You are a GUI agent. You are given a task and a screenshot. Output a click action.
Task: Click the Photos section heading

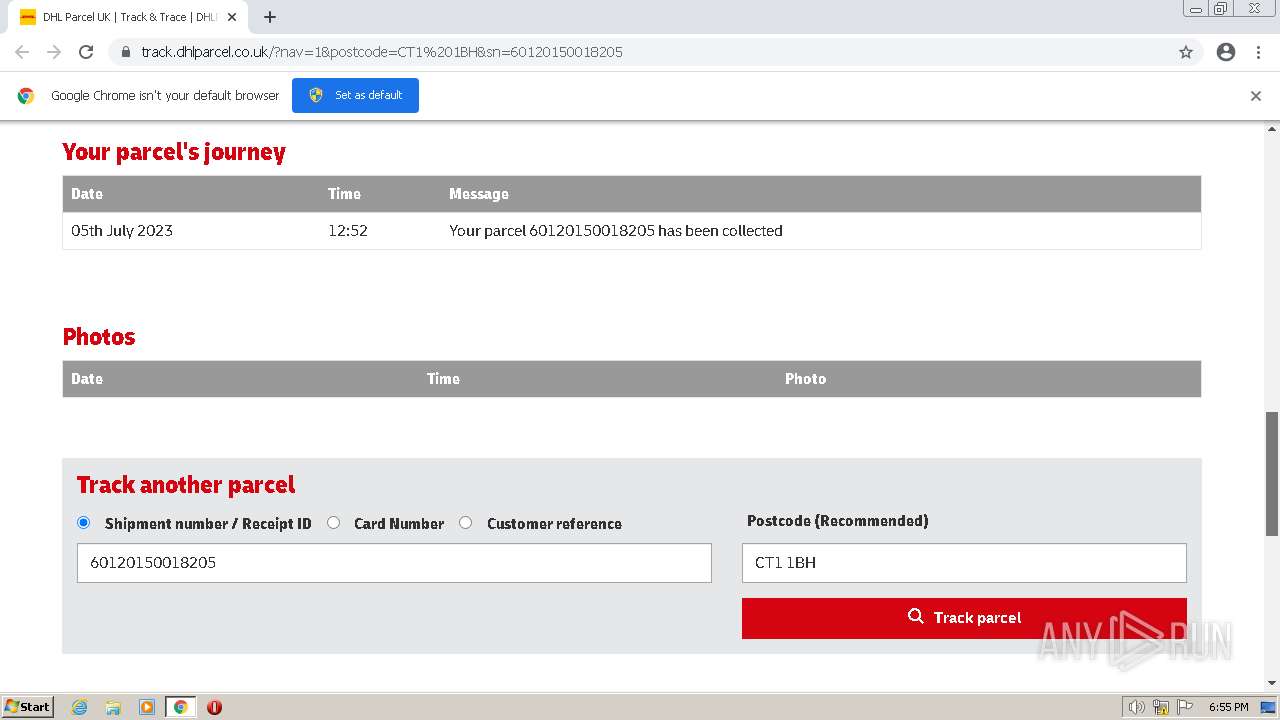[99, 337]
